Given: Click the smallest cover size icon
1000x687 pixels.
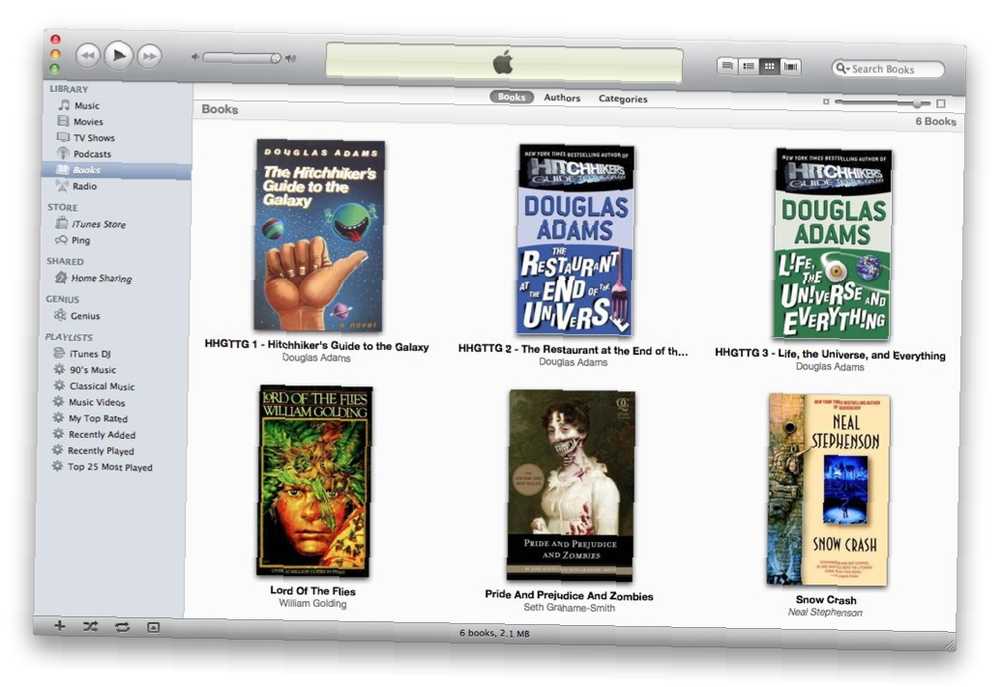Looking at the screenshot, I should tap(826, 101).
